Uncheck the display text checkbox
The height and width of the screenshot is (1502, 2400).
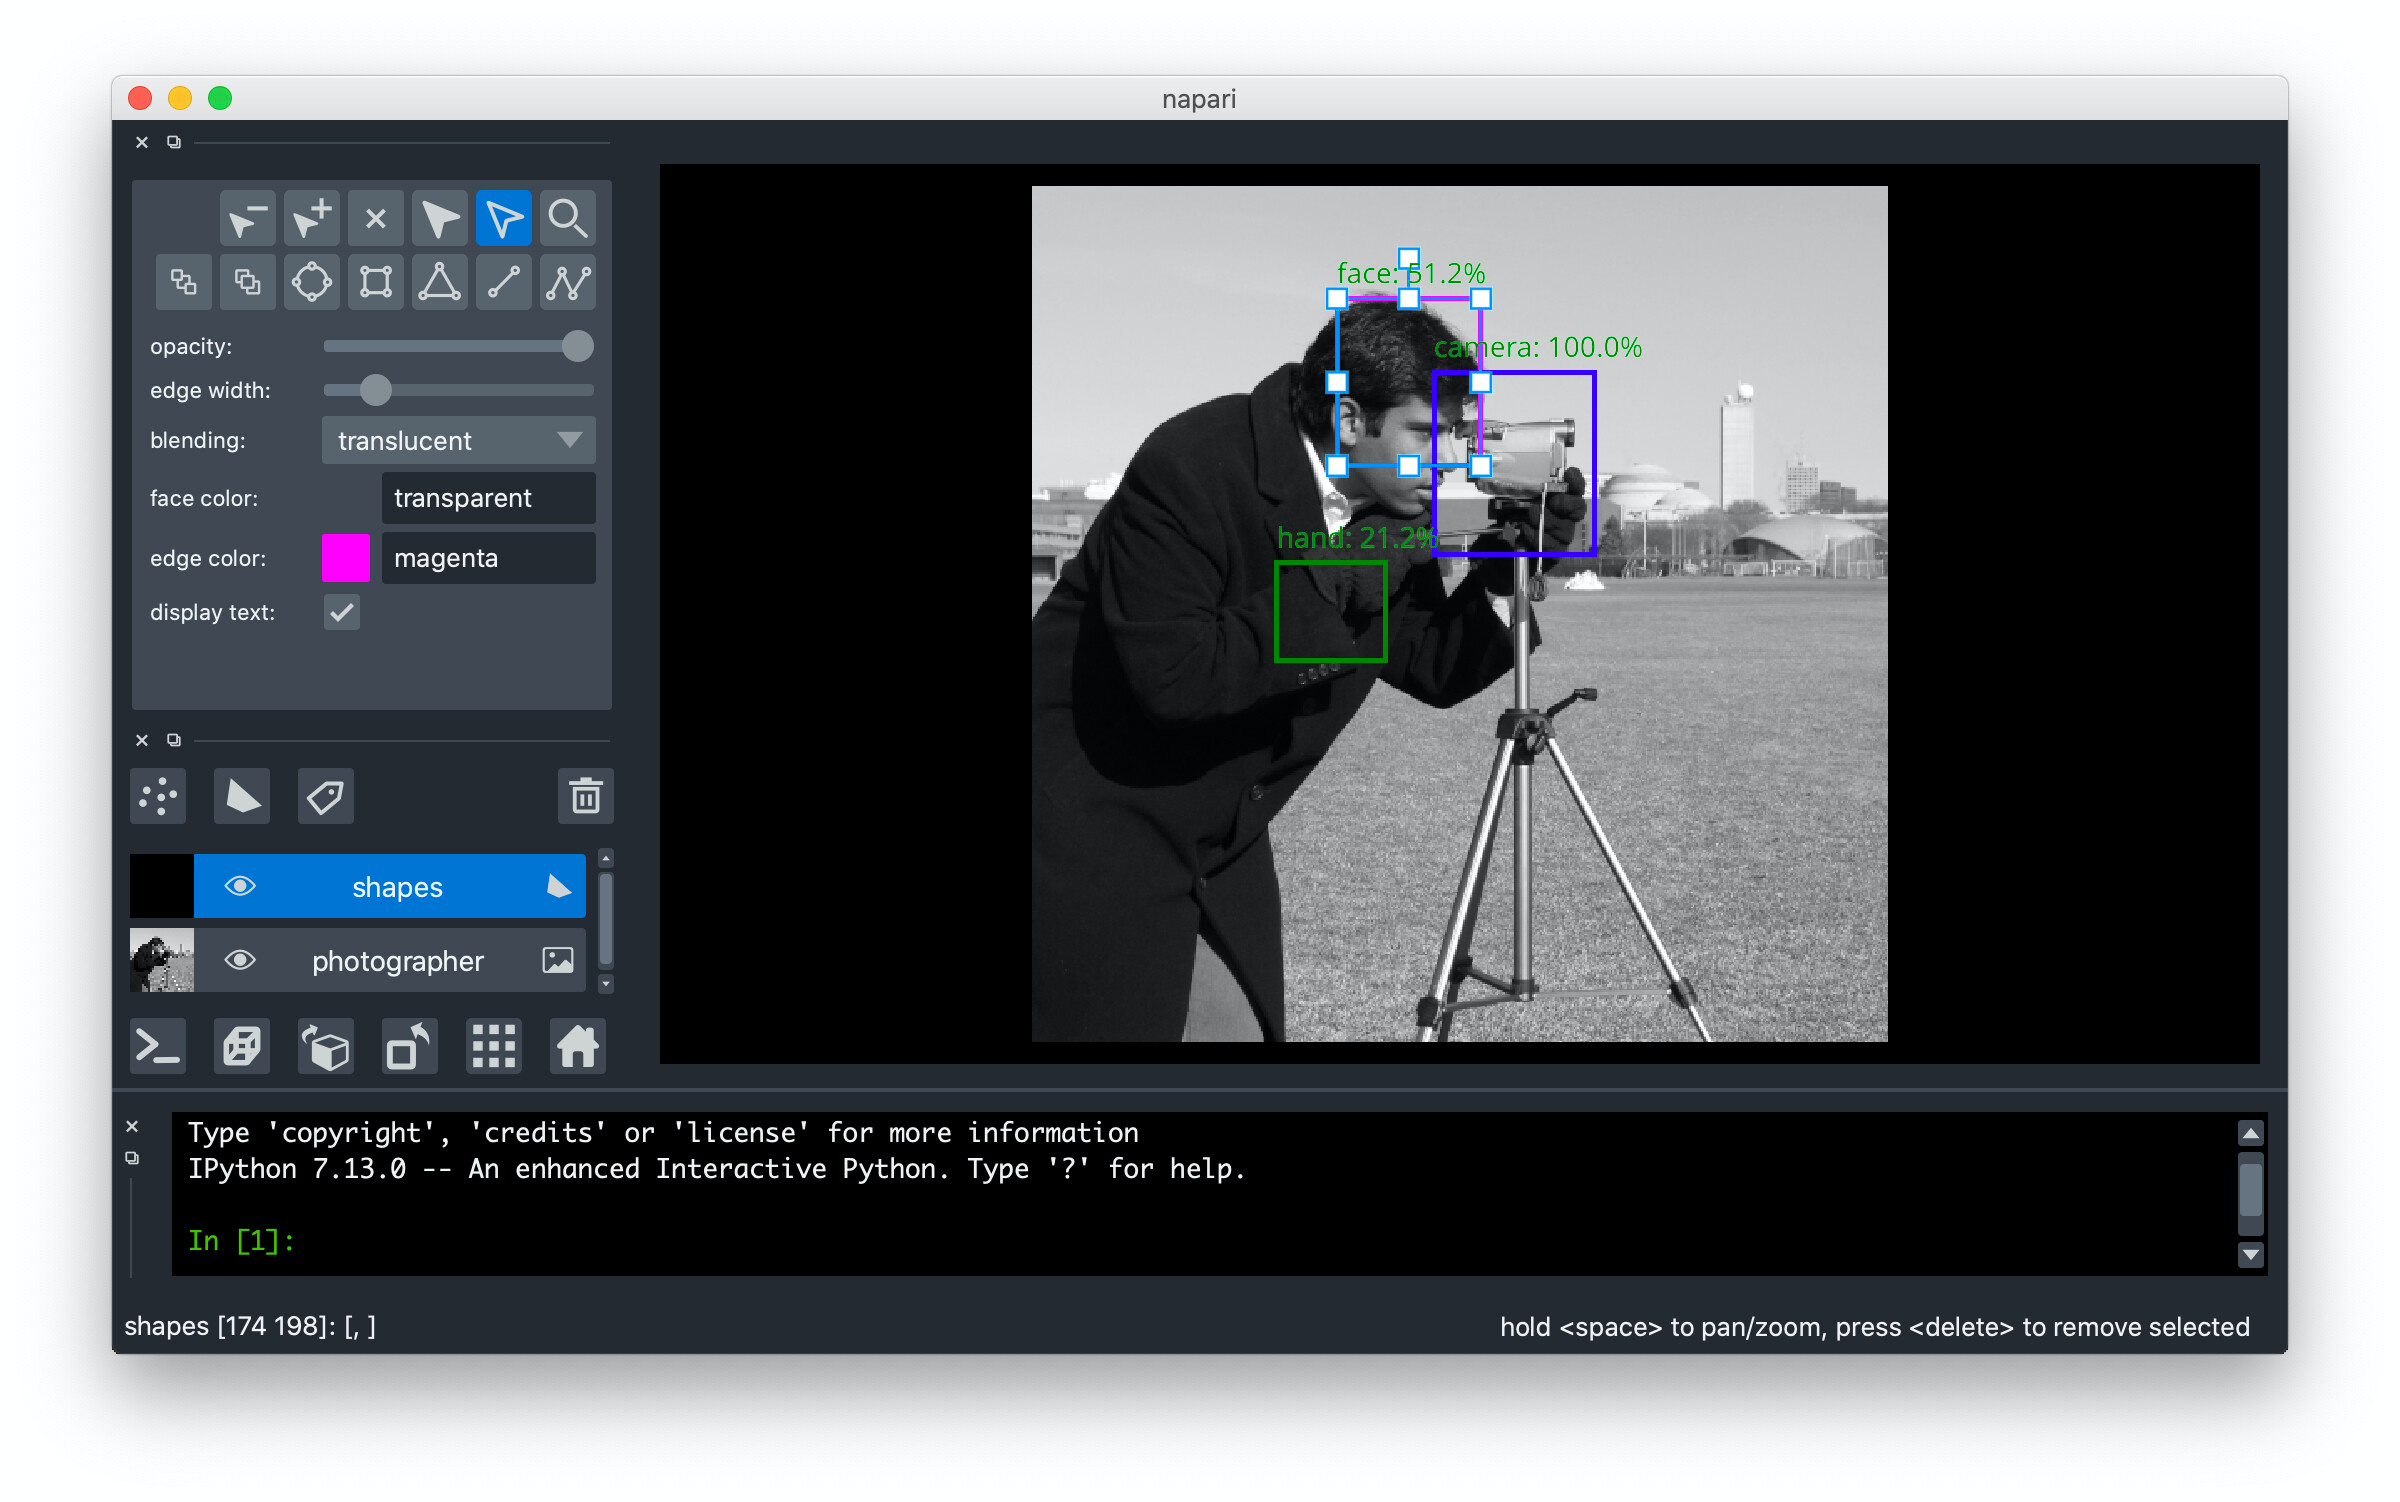pyautogui.click(x=341, y=613)
